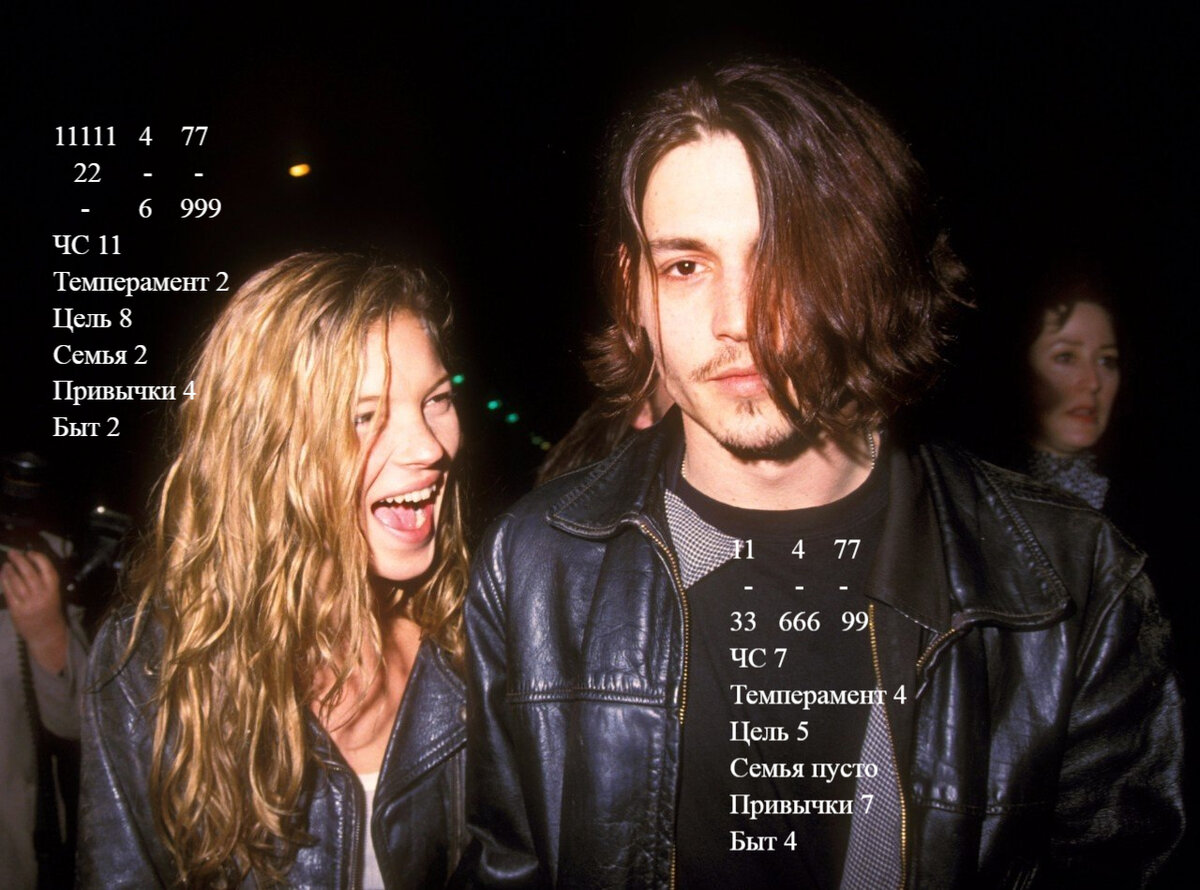Select the line Темперамент 2

[x=141, y=282]
